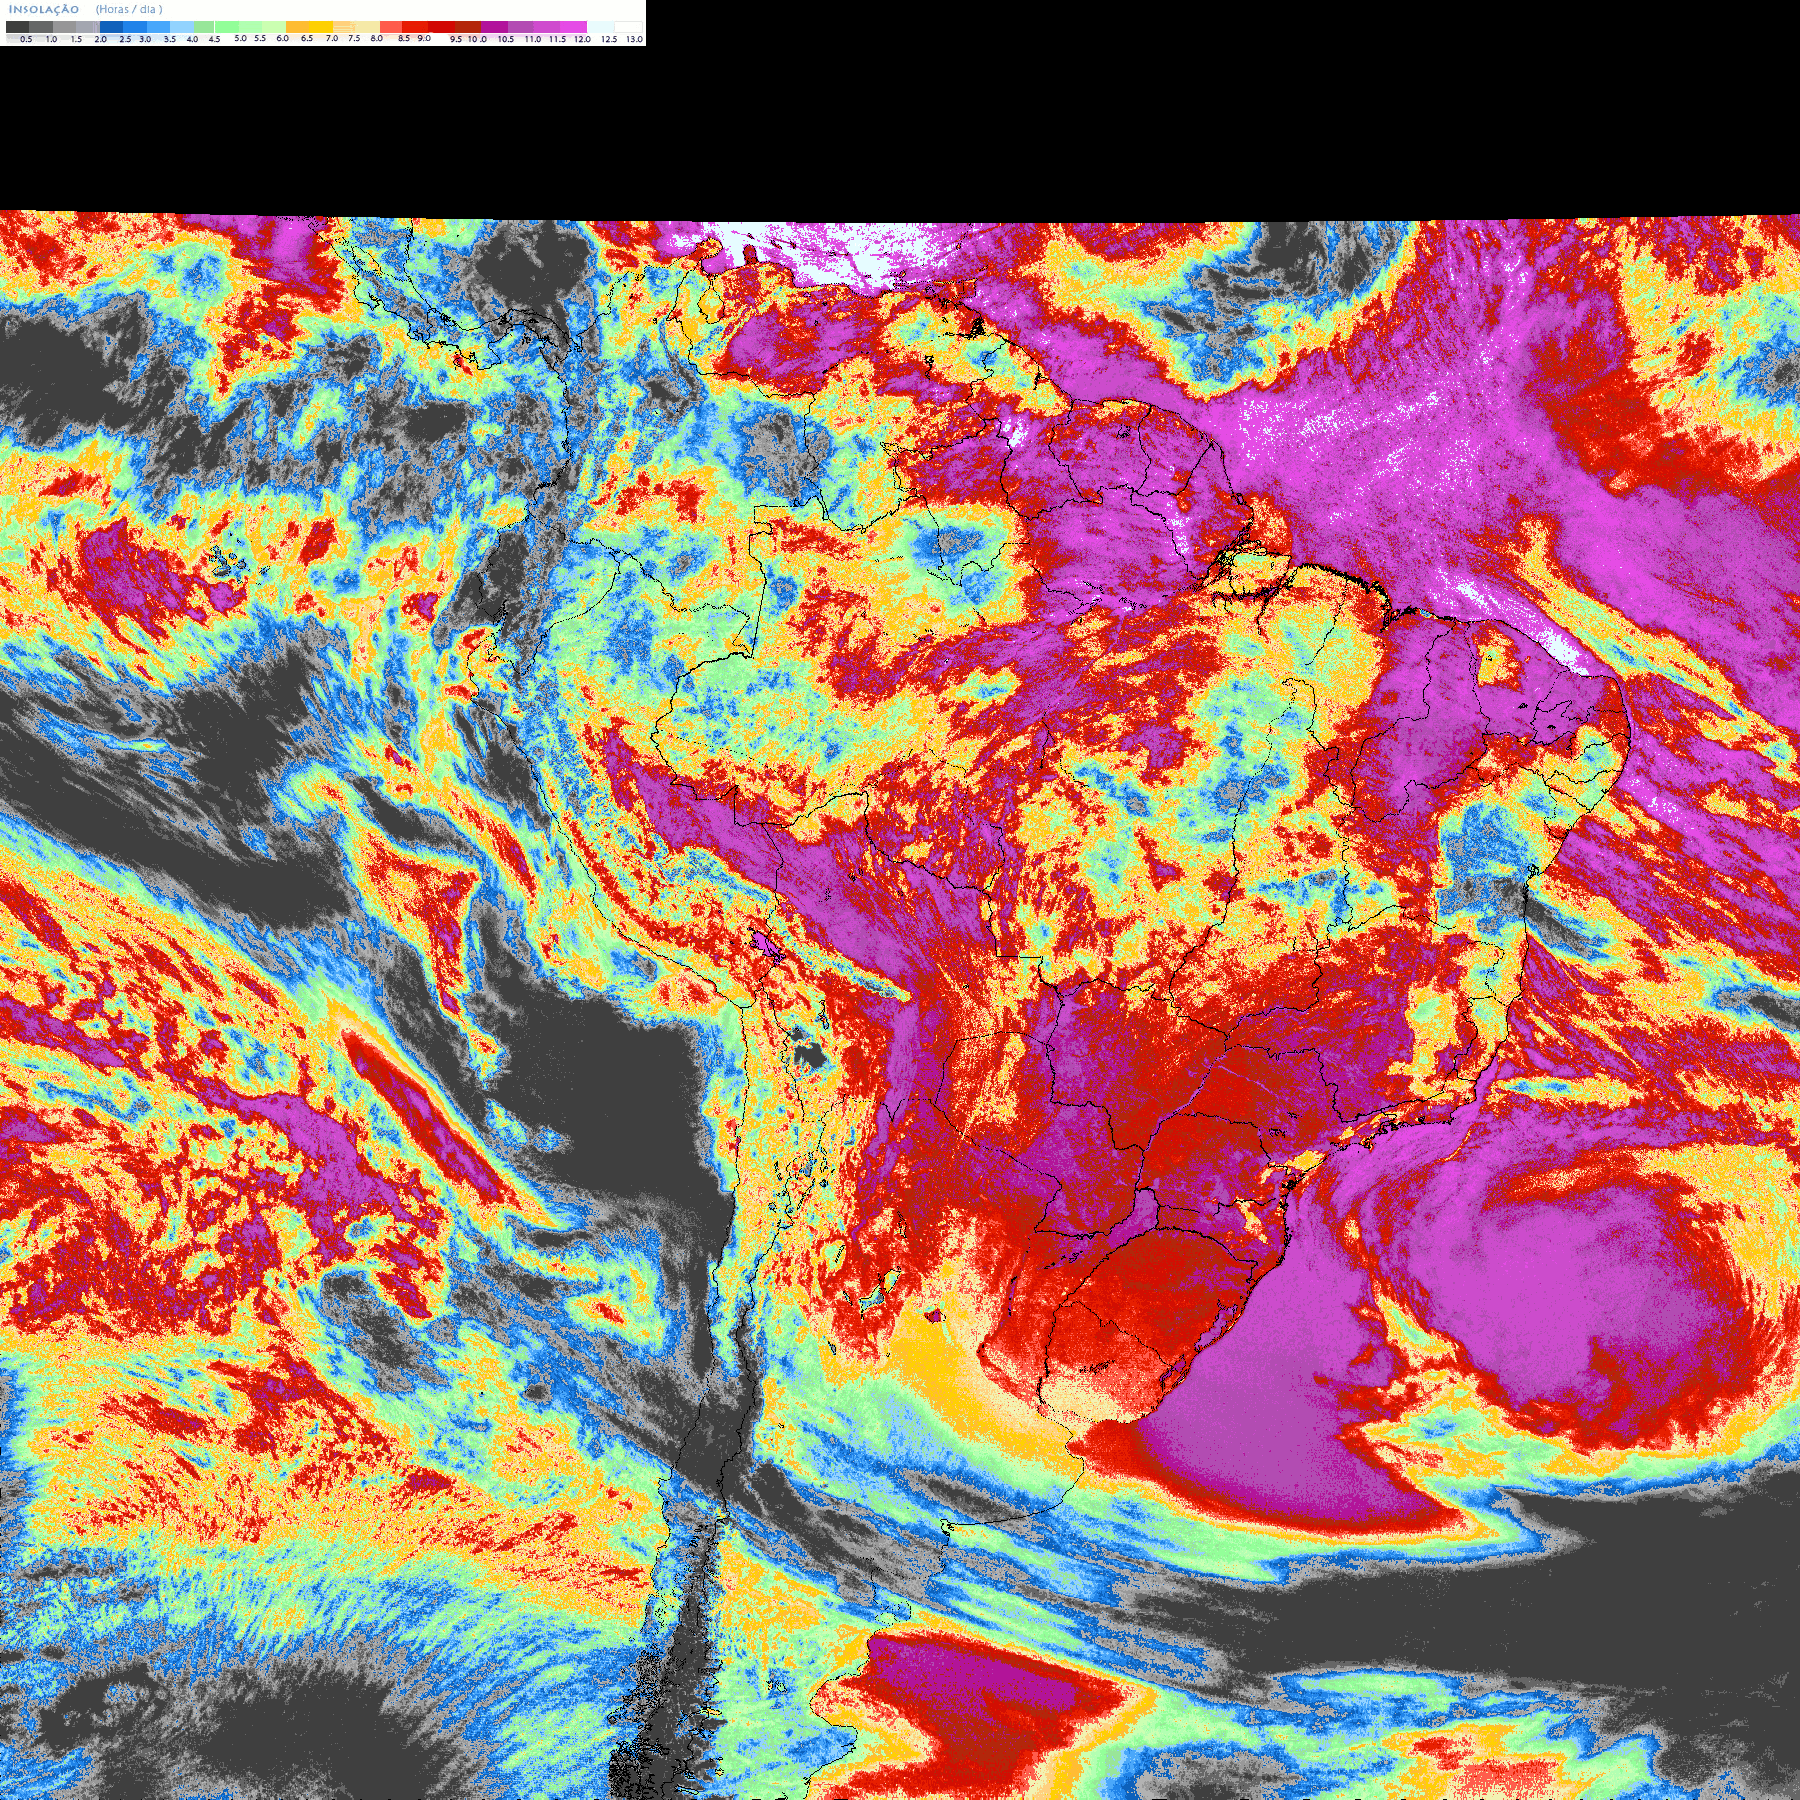The image size is (1800, 1800).
Task: Pick the dark gray swatch above 0.5
Action: [17, 27]
